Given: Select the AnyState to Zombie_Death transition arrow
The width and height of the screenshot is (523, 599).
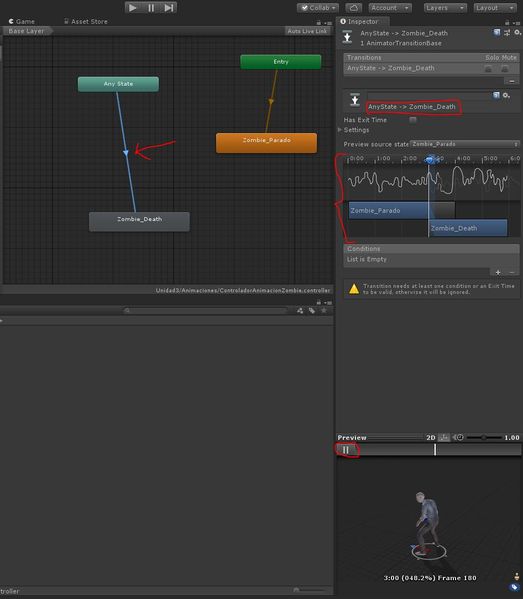Looking at the screenshot, I should click(x=126, y=152).
